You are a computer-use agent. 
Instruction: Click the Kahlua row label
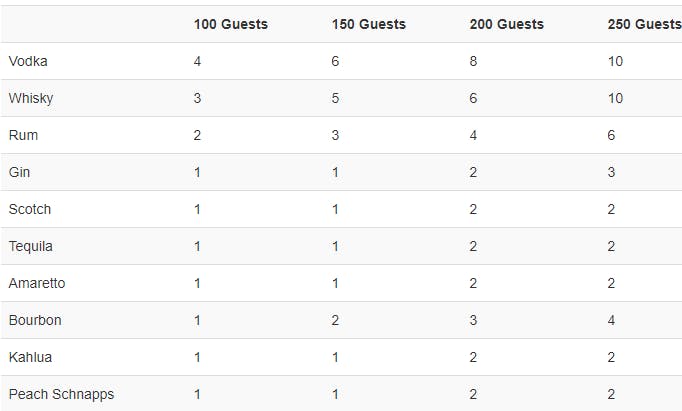[x=30, y=357]
